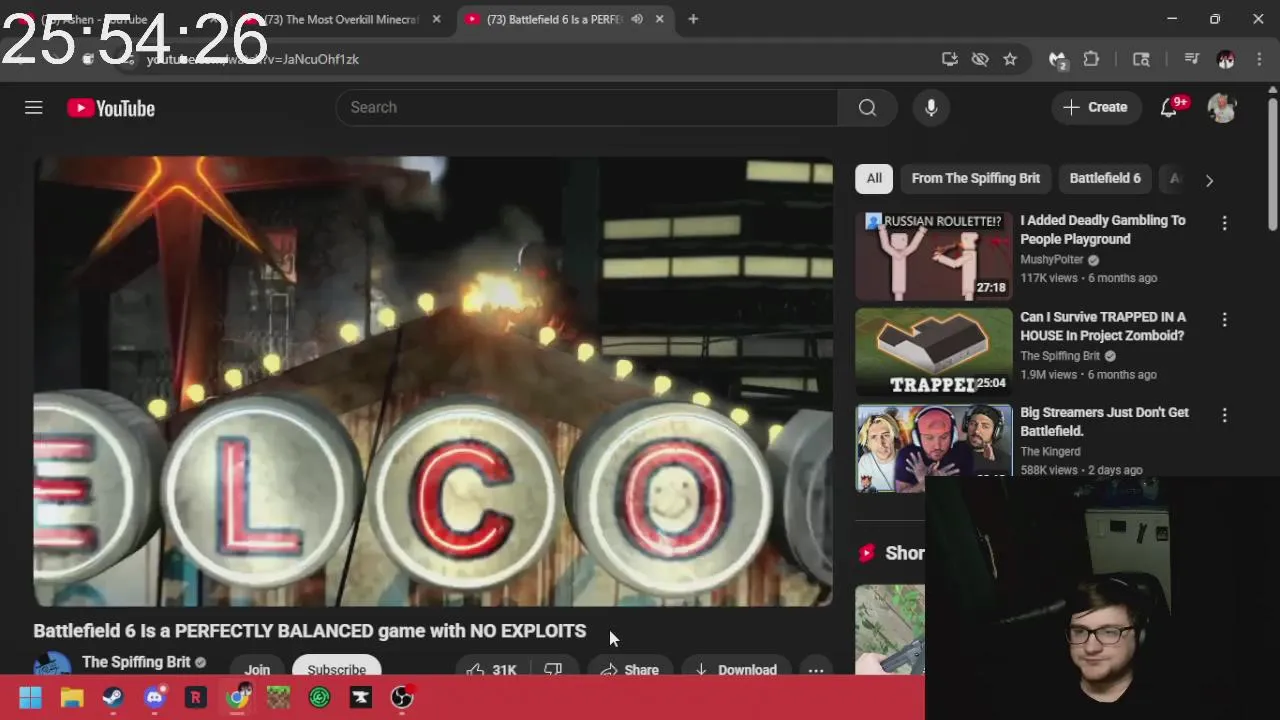
Task: Click the magnifier search button
Action: click(x=867, y=108)
